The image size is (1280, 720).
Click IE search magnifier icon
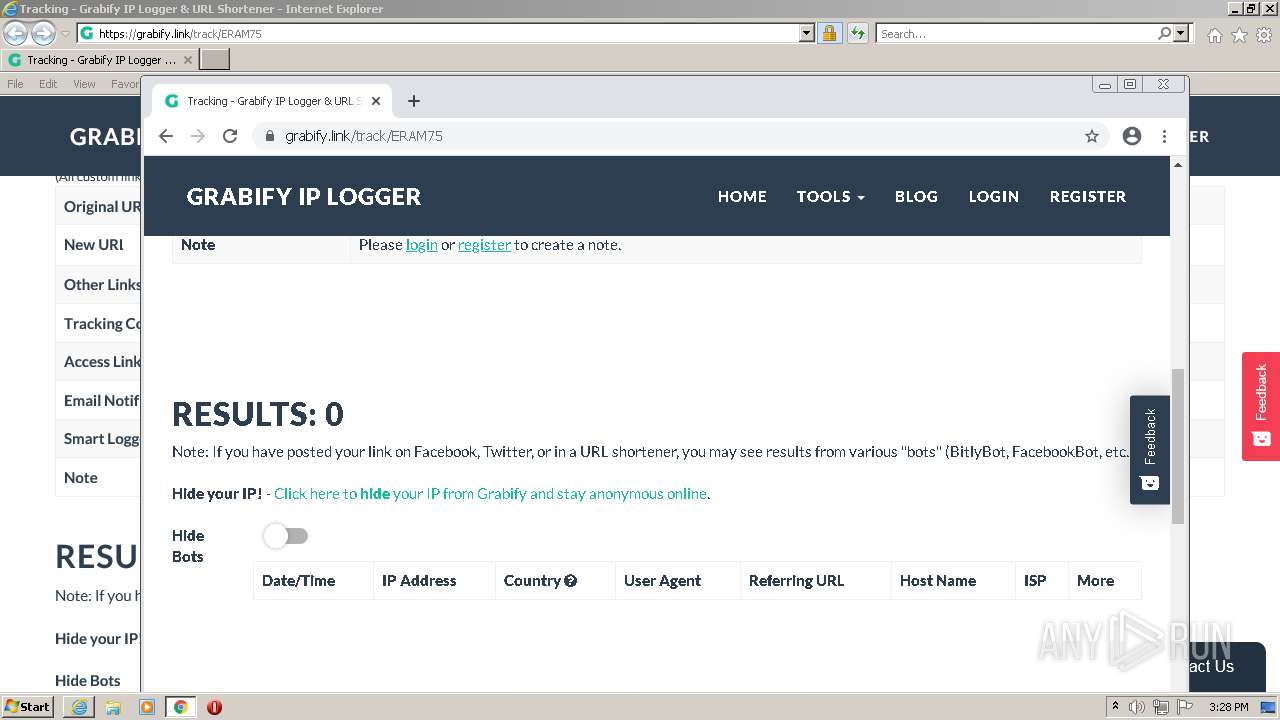[x=1164, y=33]
